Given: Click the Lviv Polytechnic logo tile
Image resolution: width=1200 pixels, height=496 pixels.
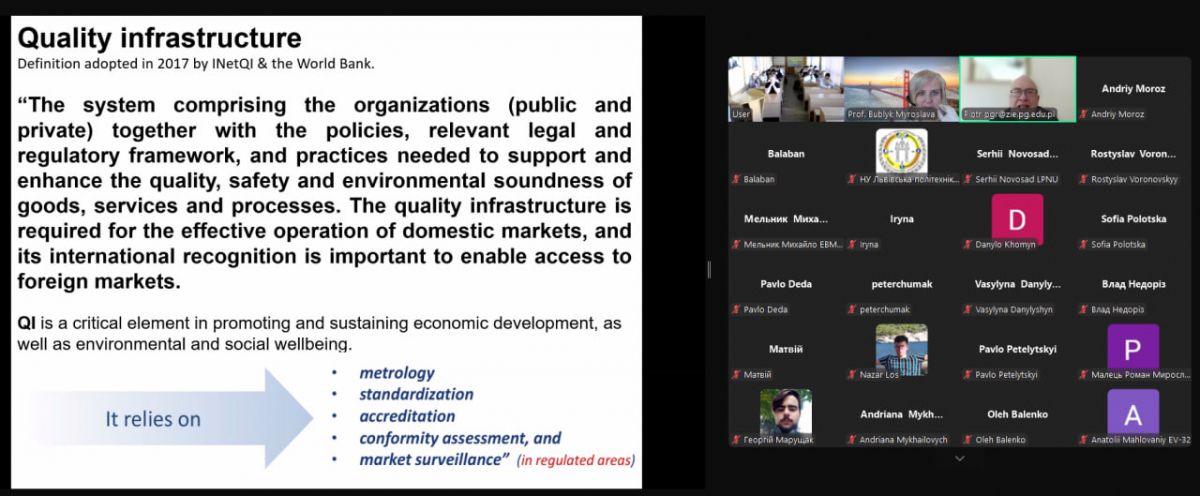Looking at the screenshot, I should click(901, 151).
